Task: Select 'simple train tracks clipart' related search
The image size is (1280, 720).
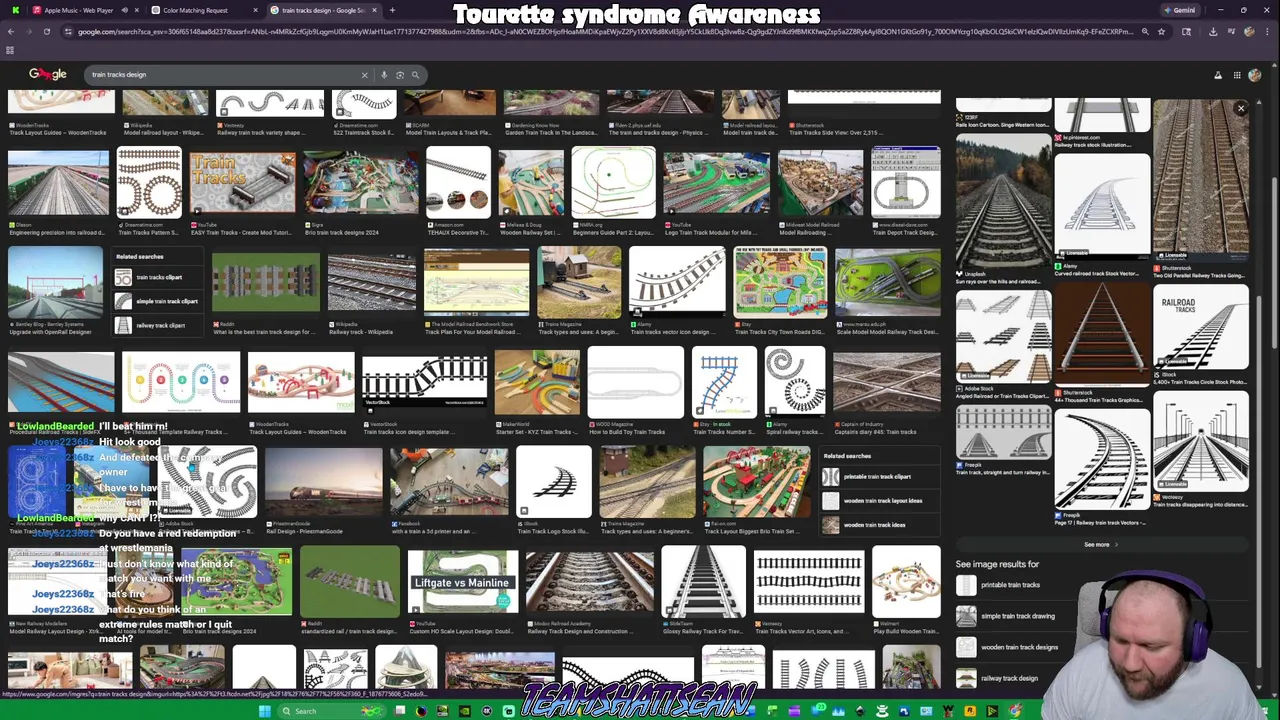Action: 157,301
